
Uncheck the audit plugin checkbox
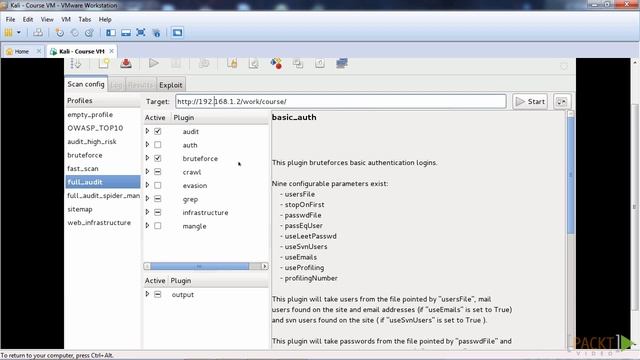[x=158, y=131]
